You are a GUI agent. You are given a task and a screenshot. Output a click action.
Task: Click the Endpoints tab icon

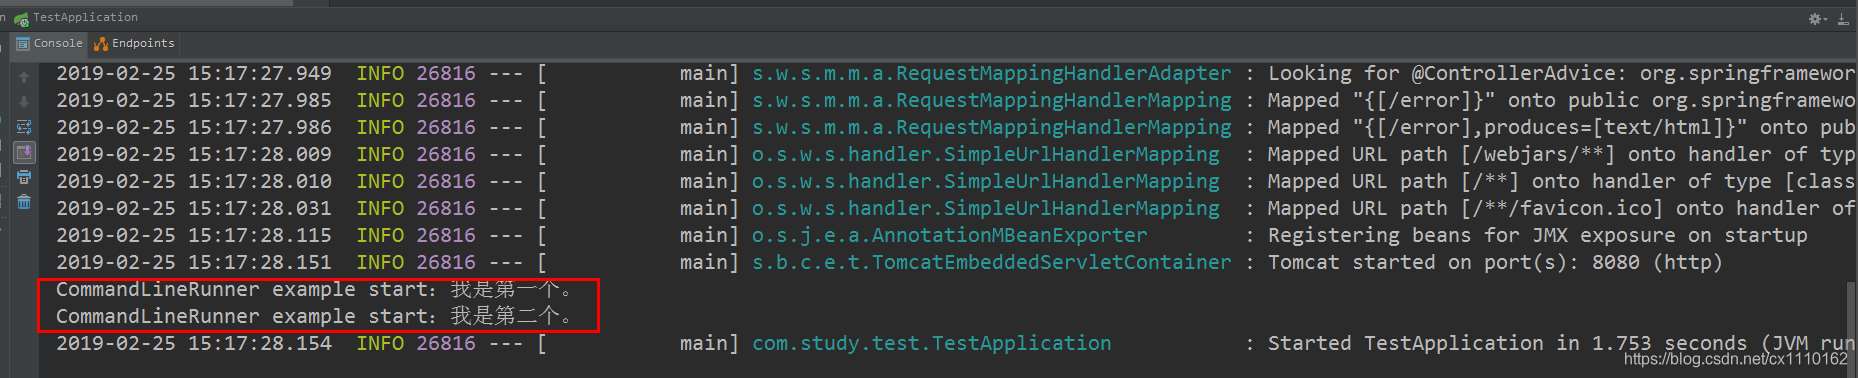click(x=101, y=43)
